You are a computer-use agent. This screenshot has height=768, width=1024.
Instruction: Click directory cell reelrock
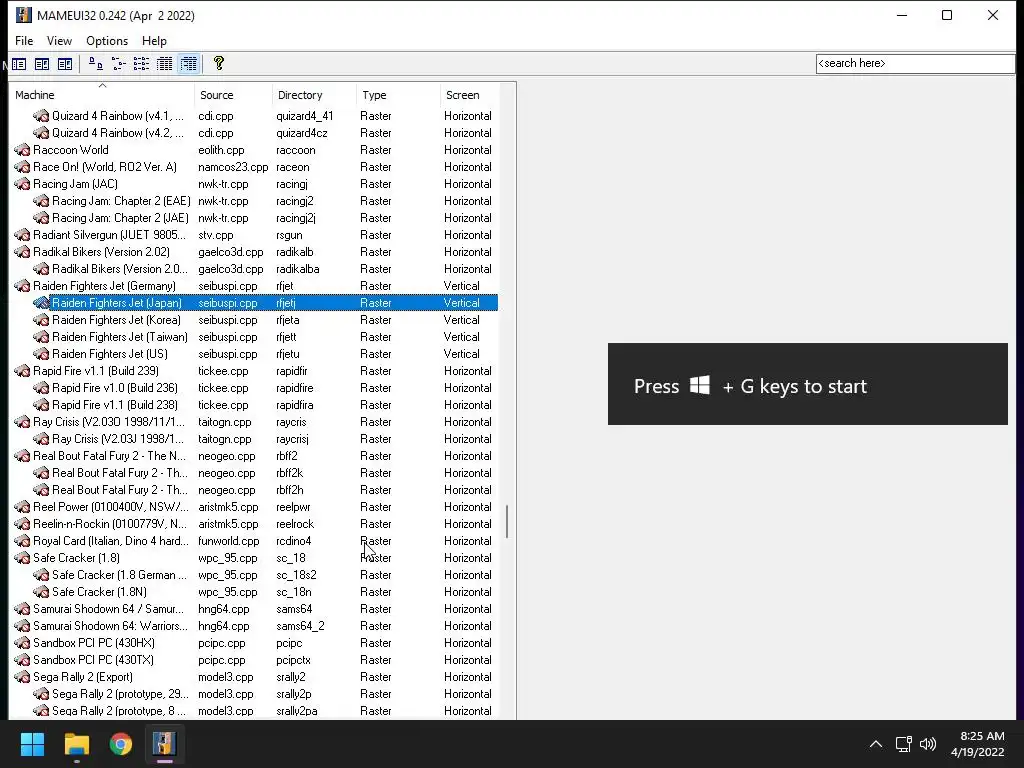(x=295, y=524)
